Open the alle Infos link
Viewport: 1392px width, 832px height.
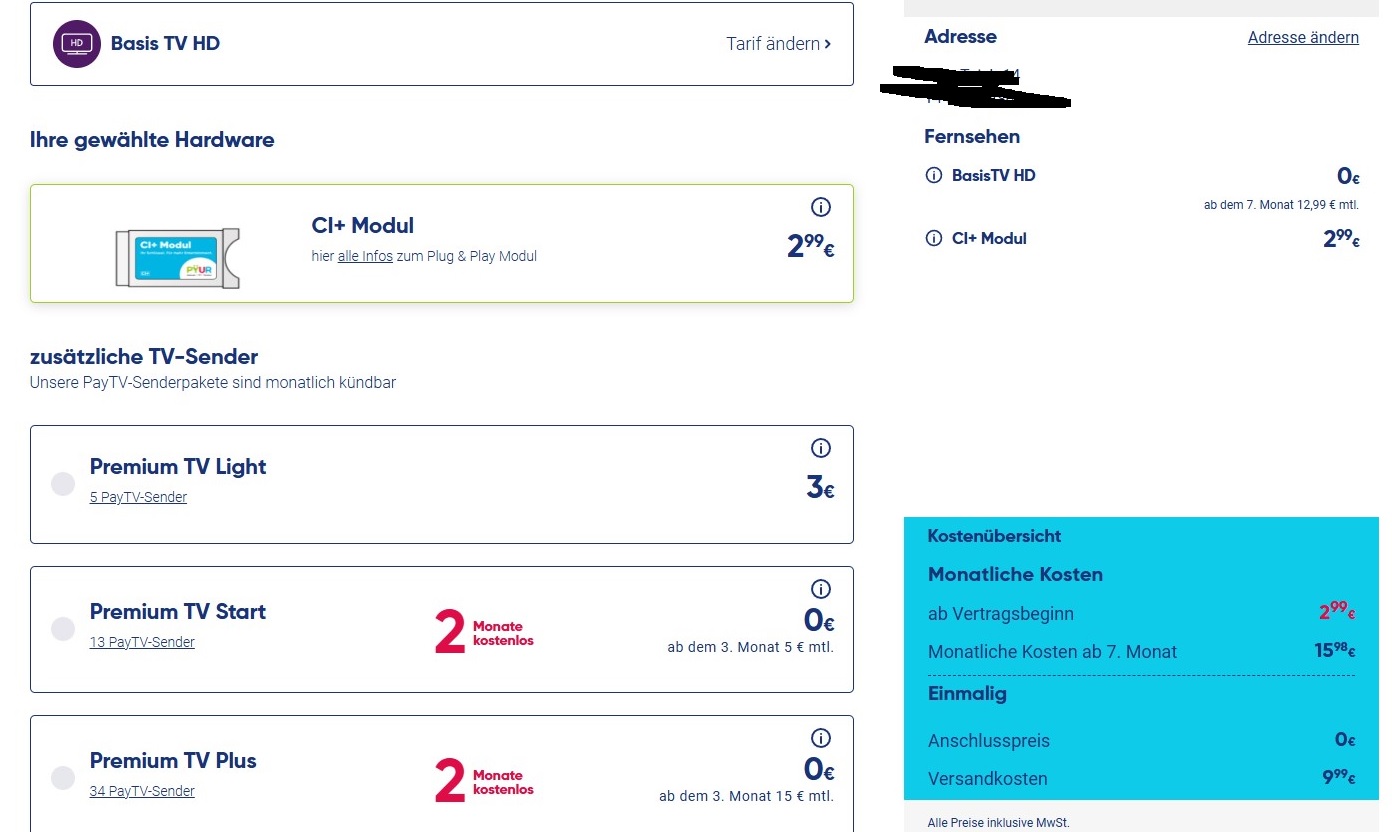365,256
